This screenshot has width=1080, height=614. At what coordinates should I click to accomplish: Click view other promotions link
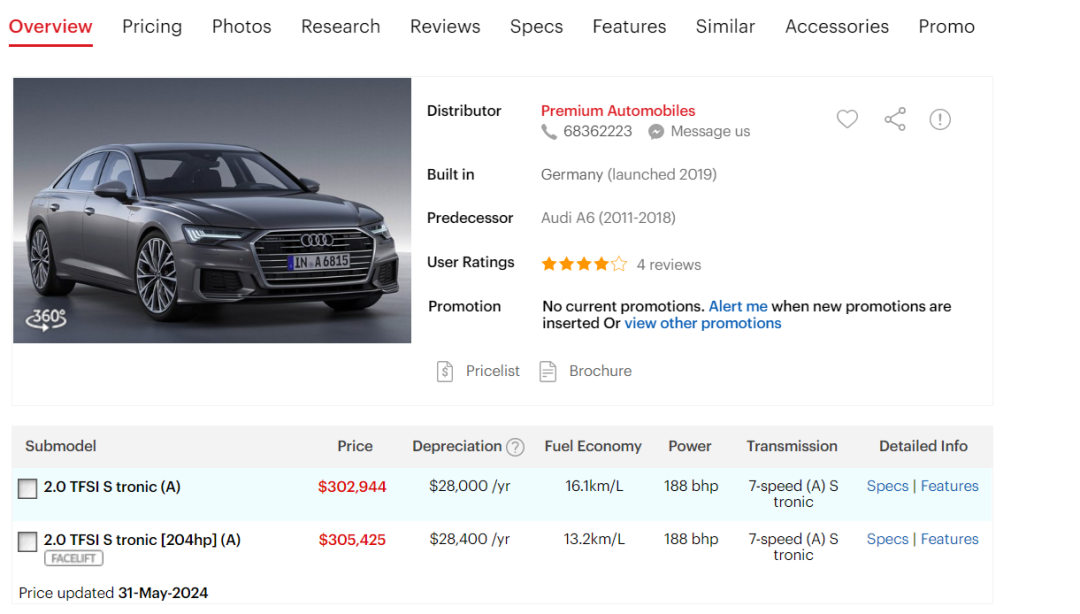click(x=703, y=324)
